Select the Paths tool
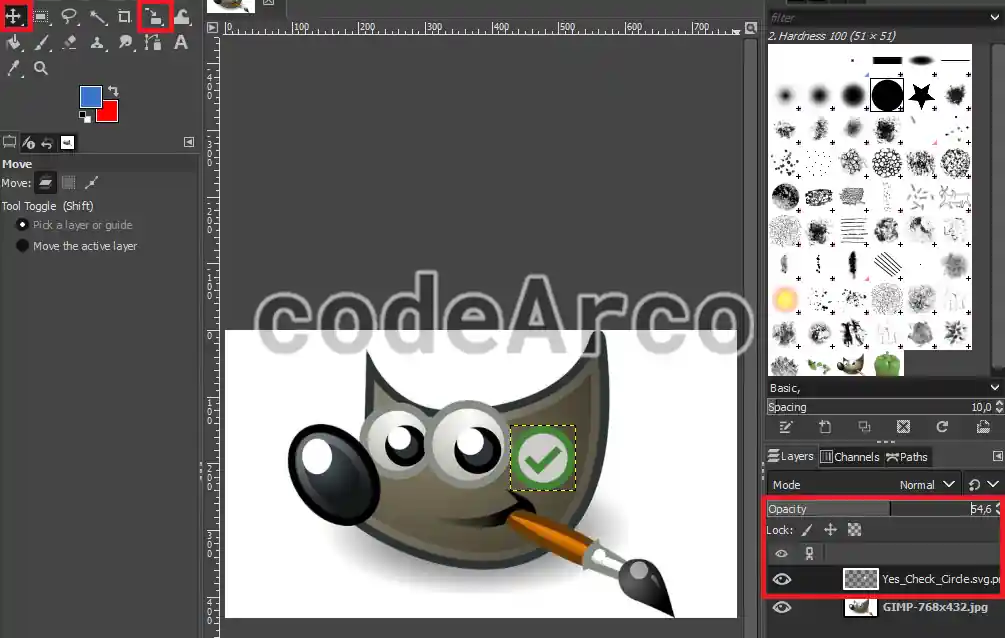This screenshot has height=638, width=1005. point(153,43)
